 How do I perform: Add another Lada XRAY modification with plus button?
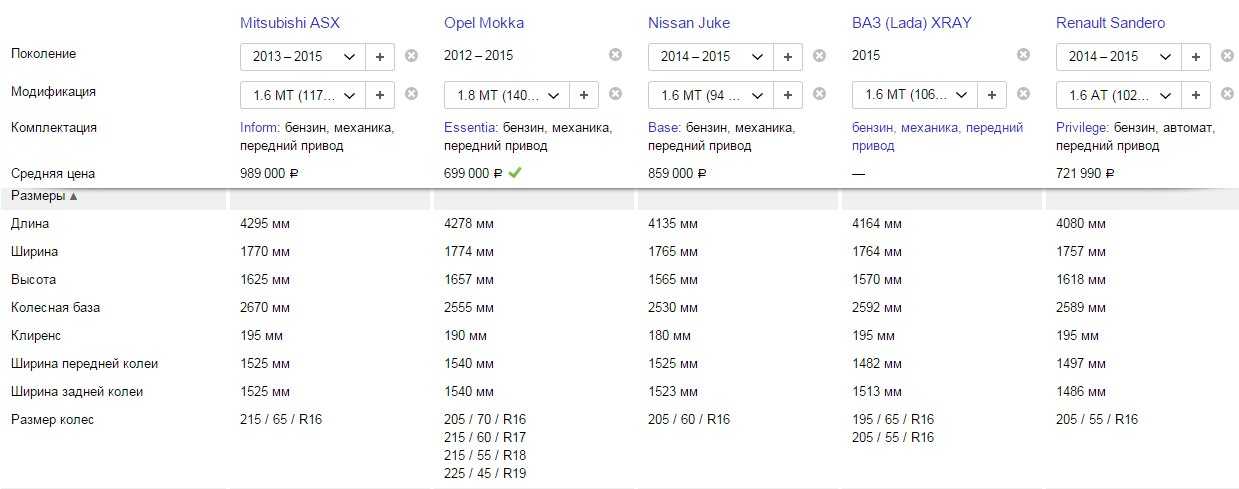pyautogui.click(x=991, y=95)
